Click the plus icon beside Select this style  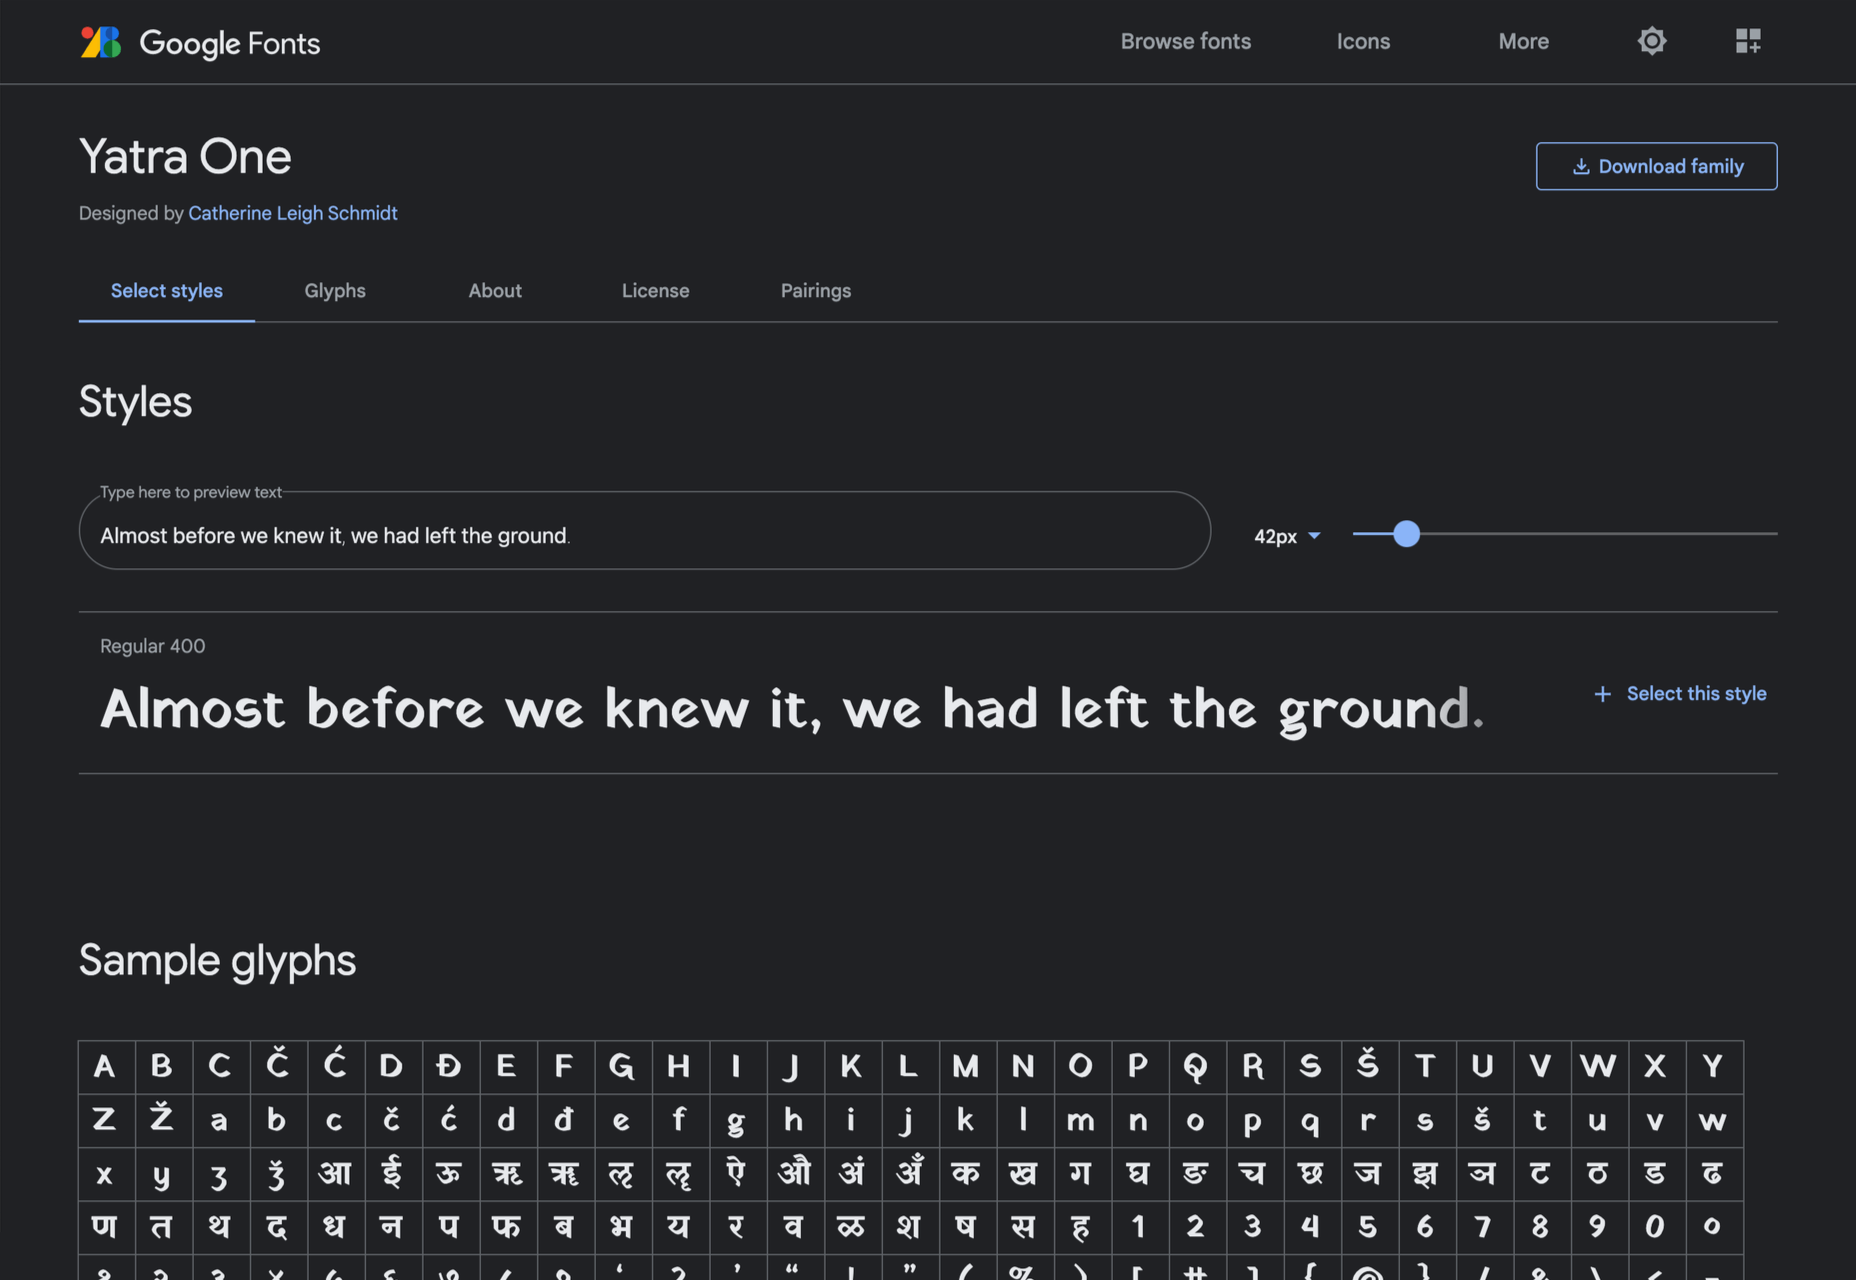click(x=1602, y=693)
